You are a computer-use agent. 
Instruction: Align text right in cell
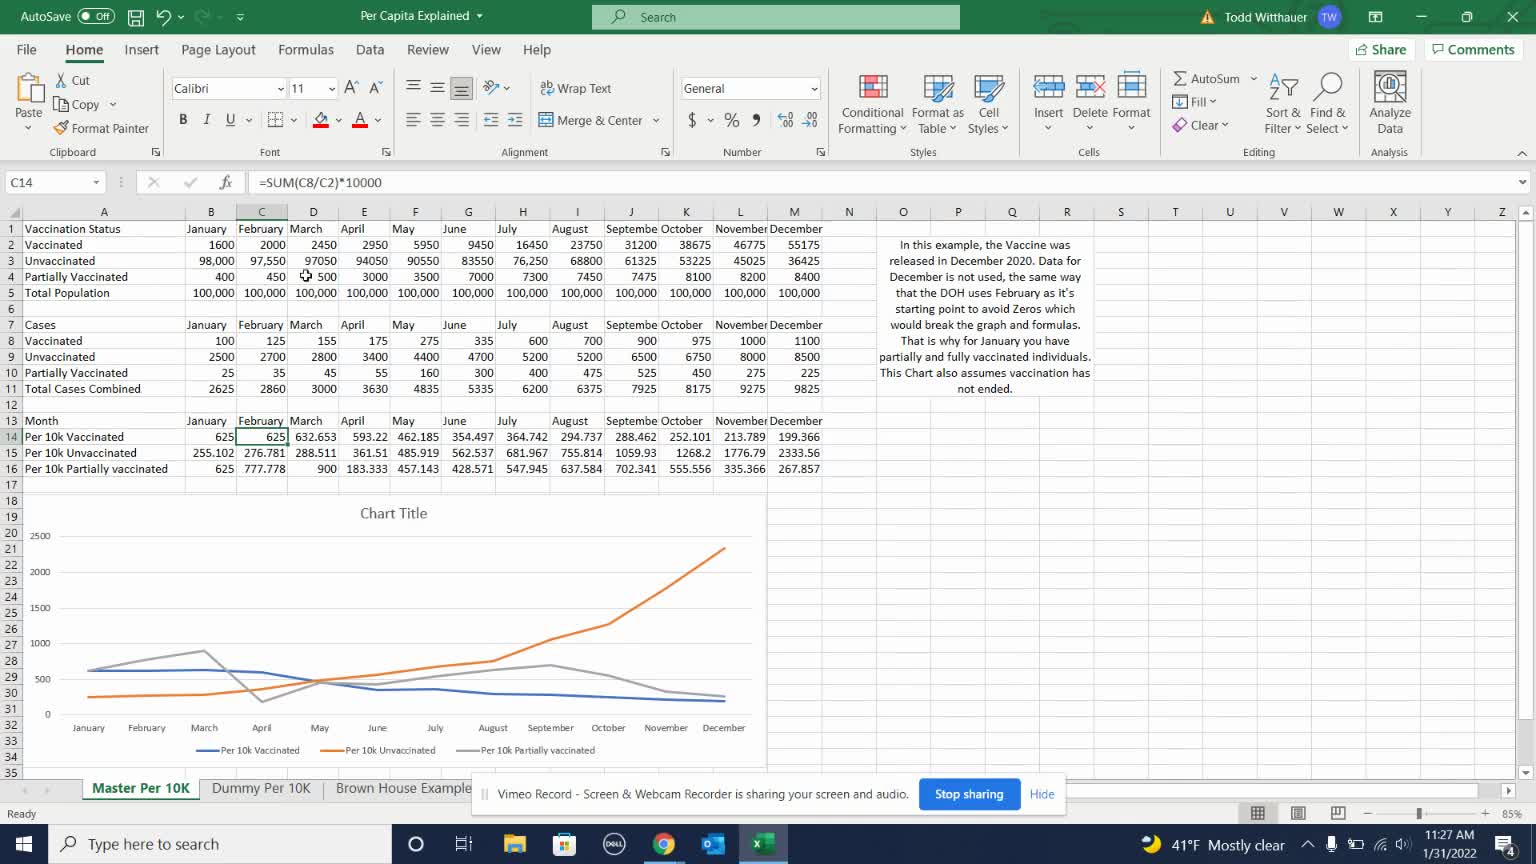point(461,120)
